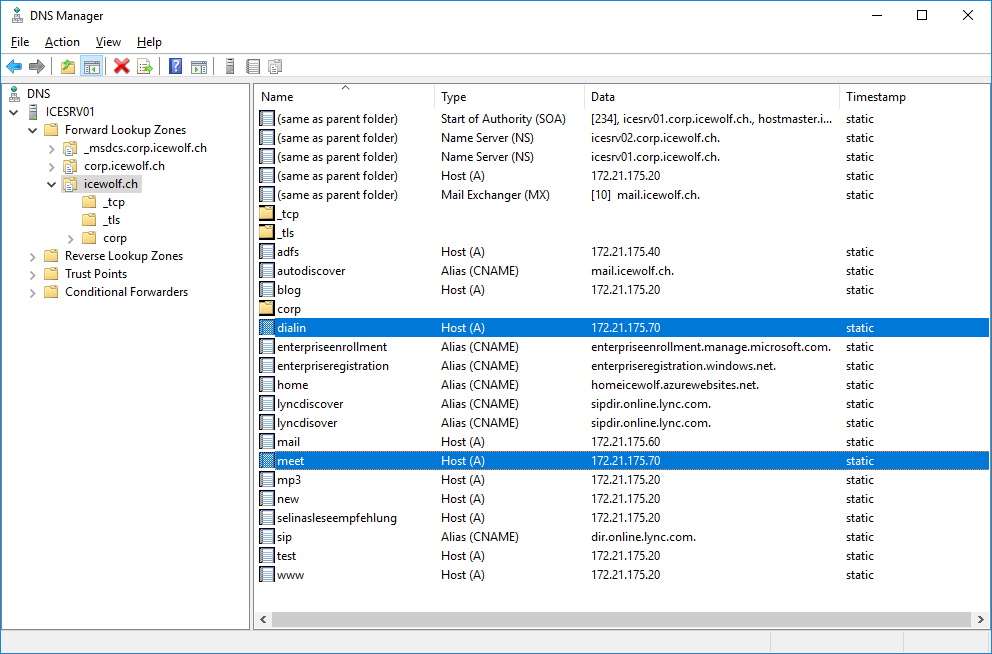Viewport: 992px width, 654px height.
Task: Click the folder icon of _tls in list
Action: click(267, 233)
